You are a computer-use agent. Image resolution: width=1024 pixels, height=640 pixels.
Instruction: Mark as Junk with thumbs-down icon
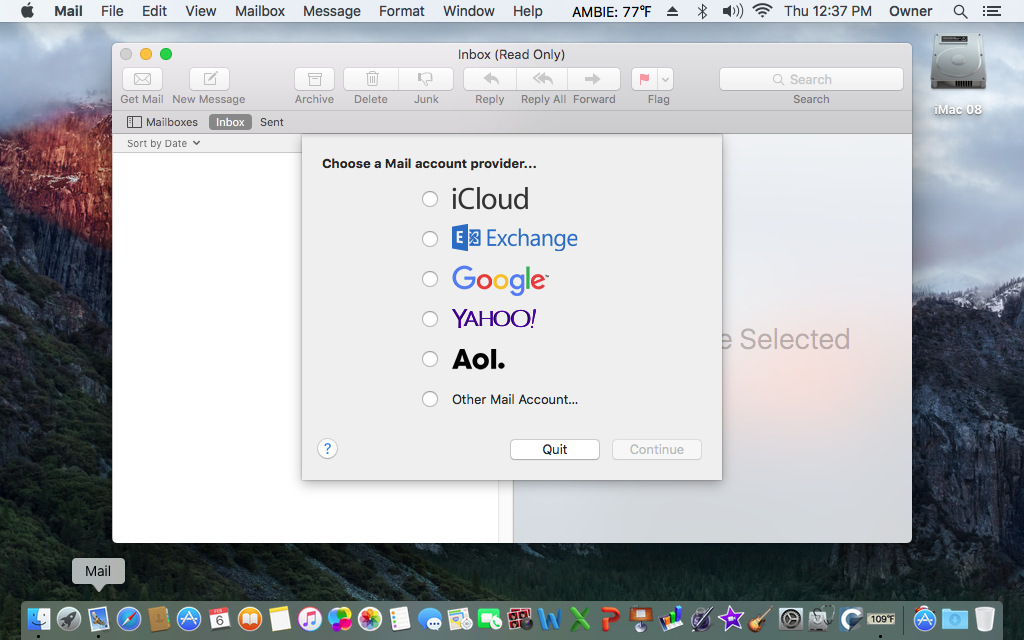coord(426,79)
